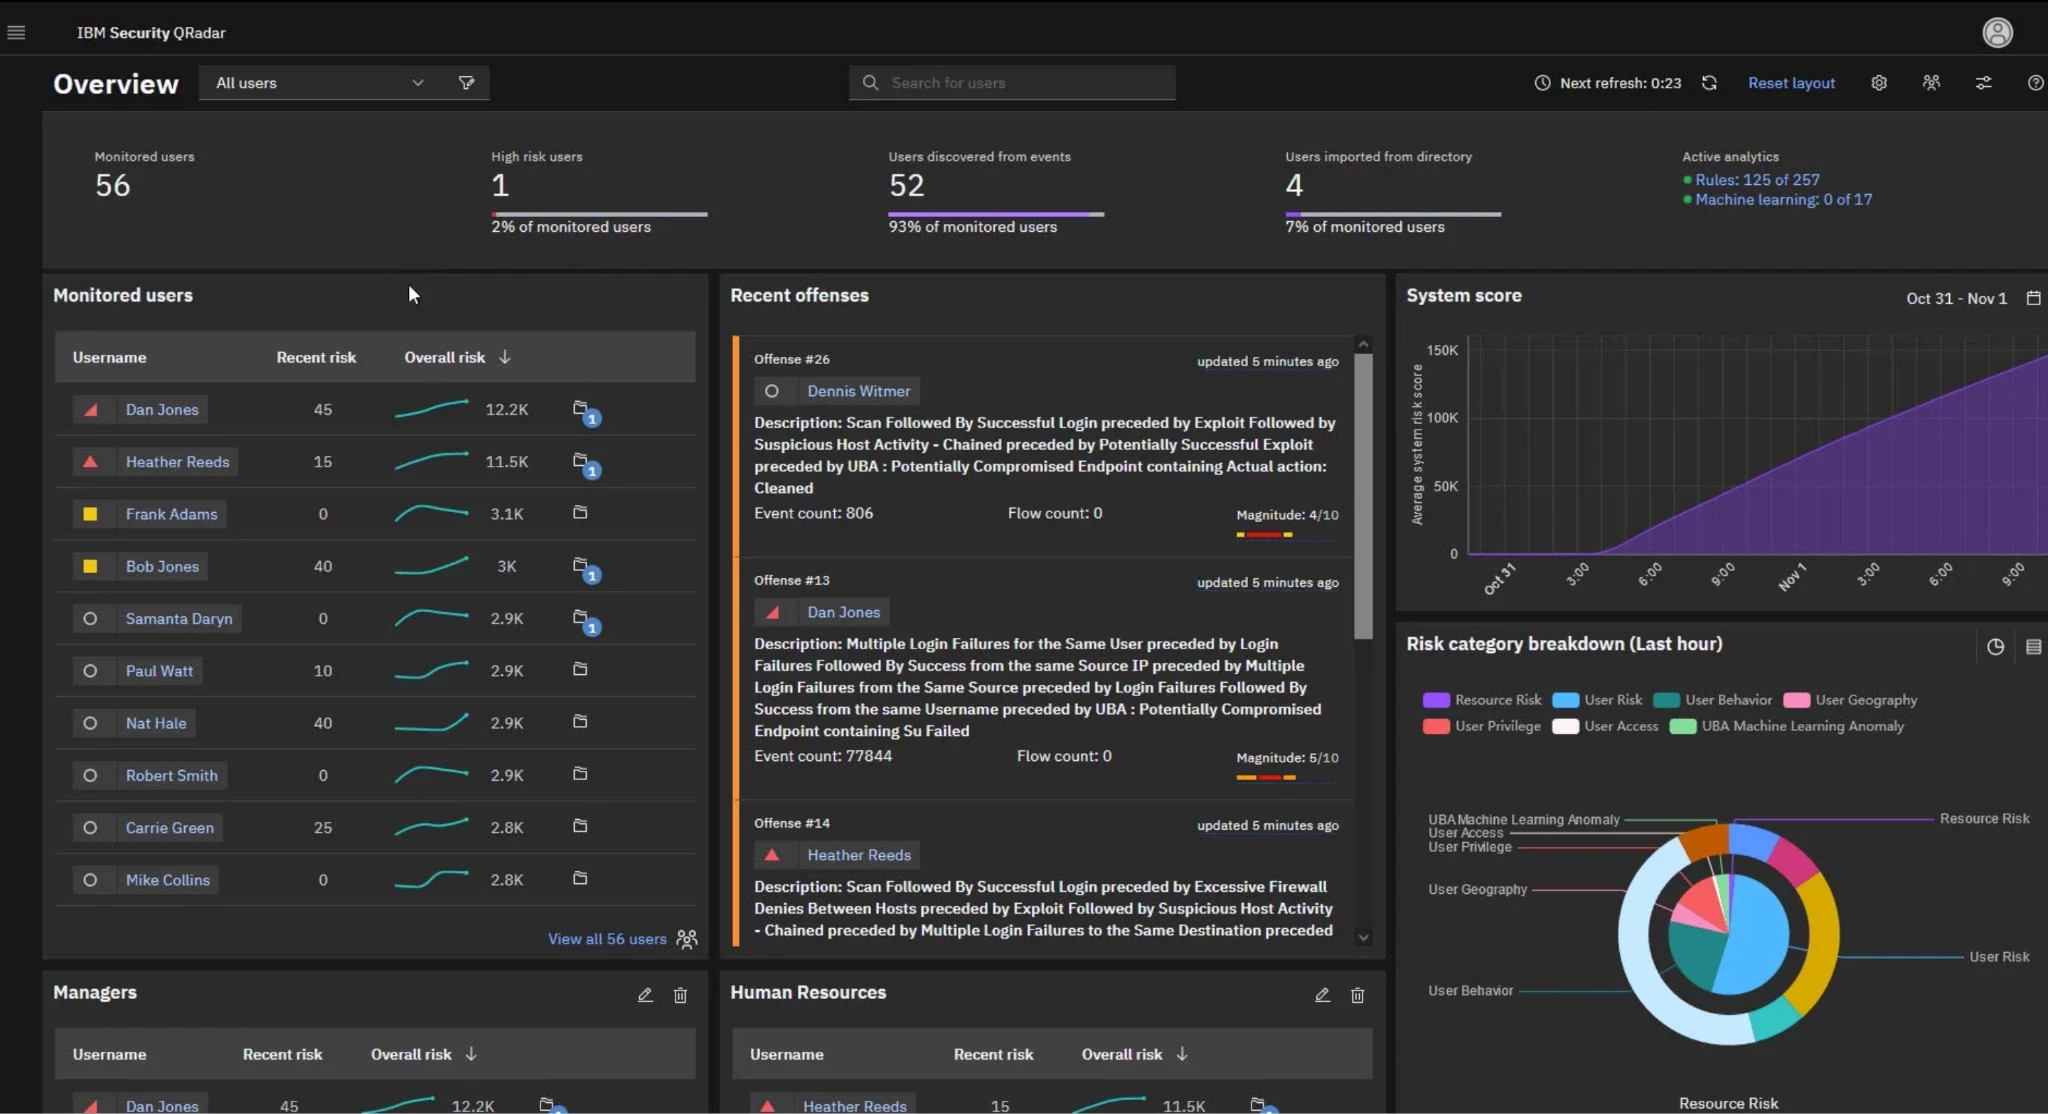The width and height of the screenshot is (2048, 1114).
Task: Delete the Human Resources group
Action: [1357, 995]
